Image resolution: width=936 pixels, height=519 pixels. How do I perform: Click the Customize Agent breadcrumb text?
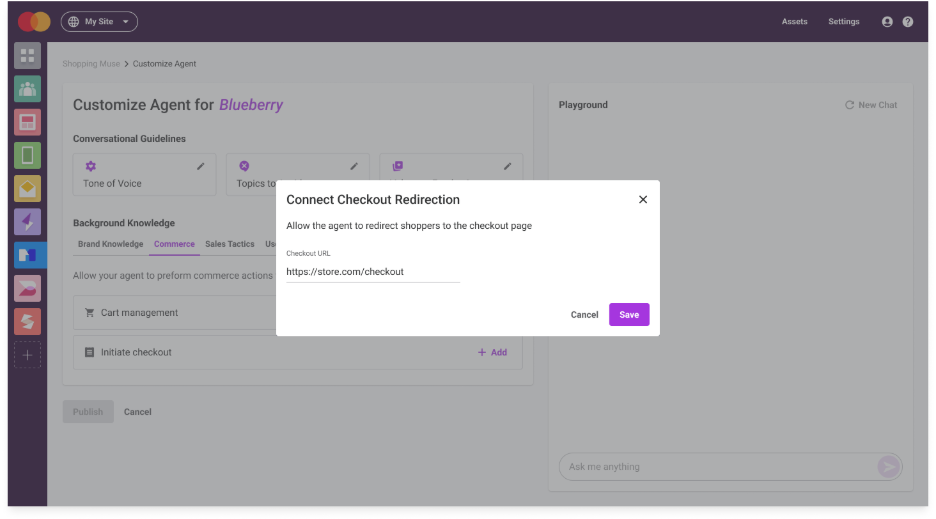pyautogui.click(x=164, y=64)
